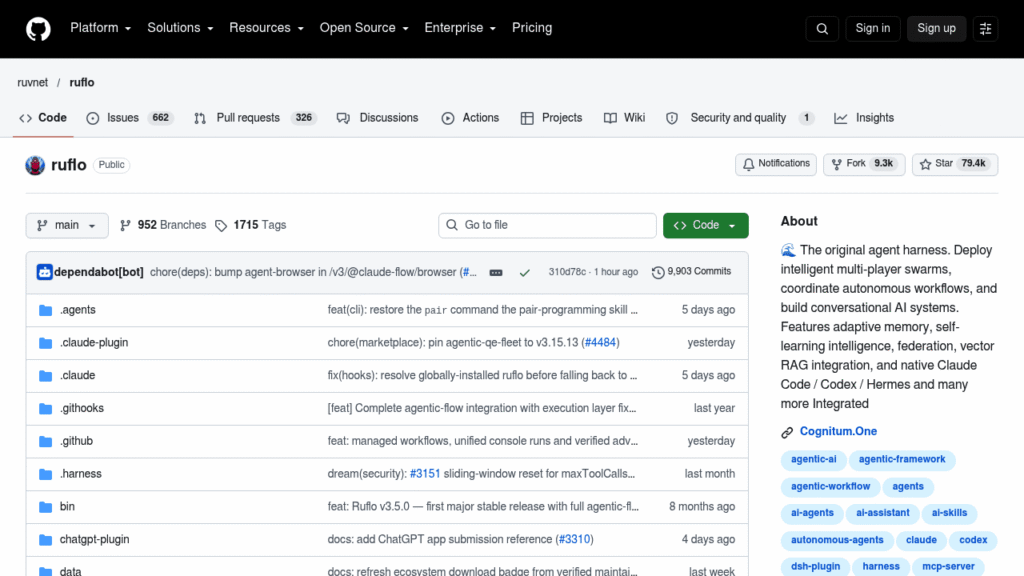View checks via green checkmark icon
This screenshot has height=576, width=1024.
[x=524, y=272]
